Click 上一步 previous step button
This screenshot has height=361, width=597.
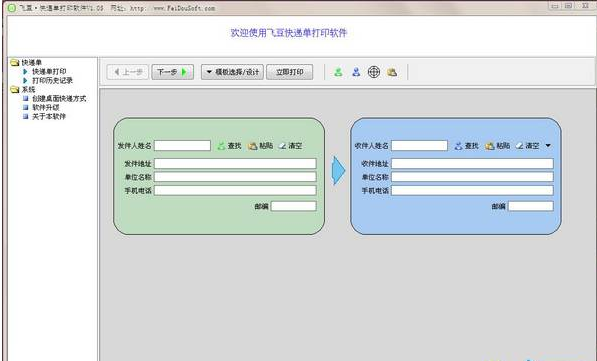point(128,72)
